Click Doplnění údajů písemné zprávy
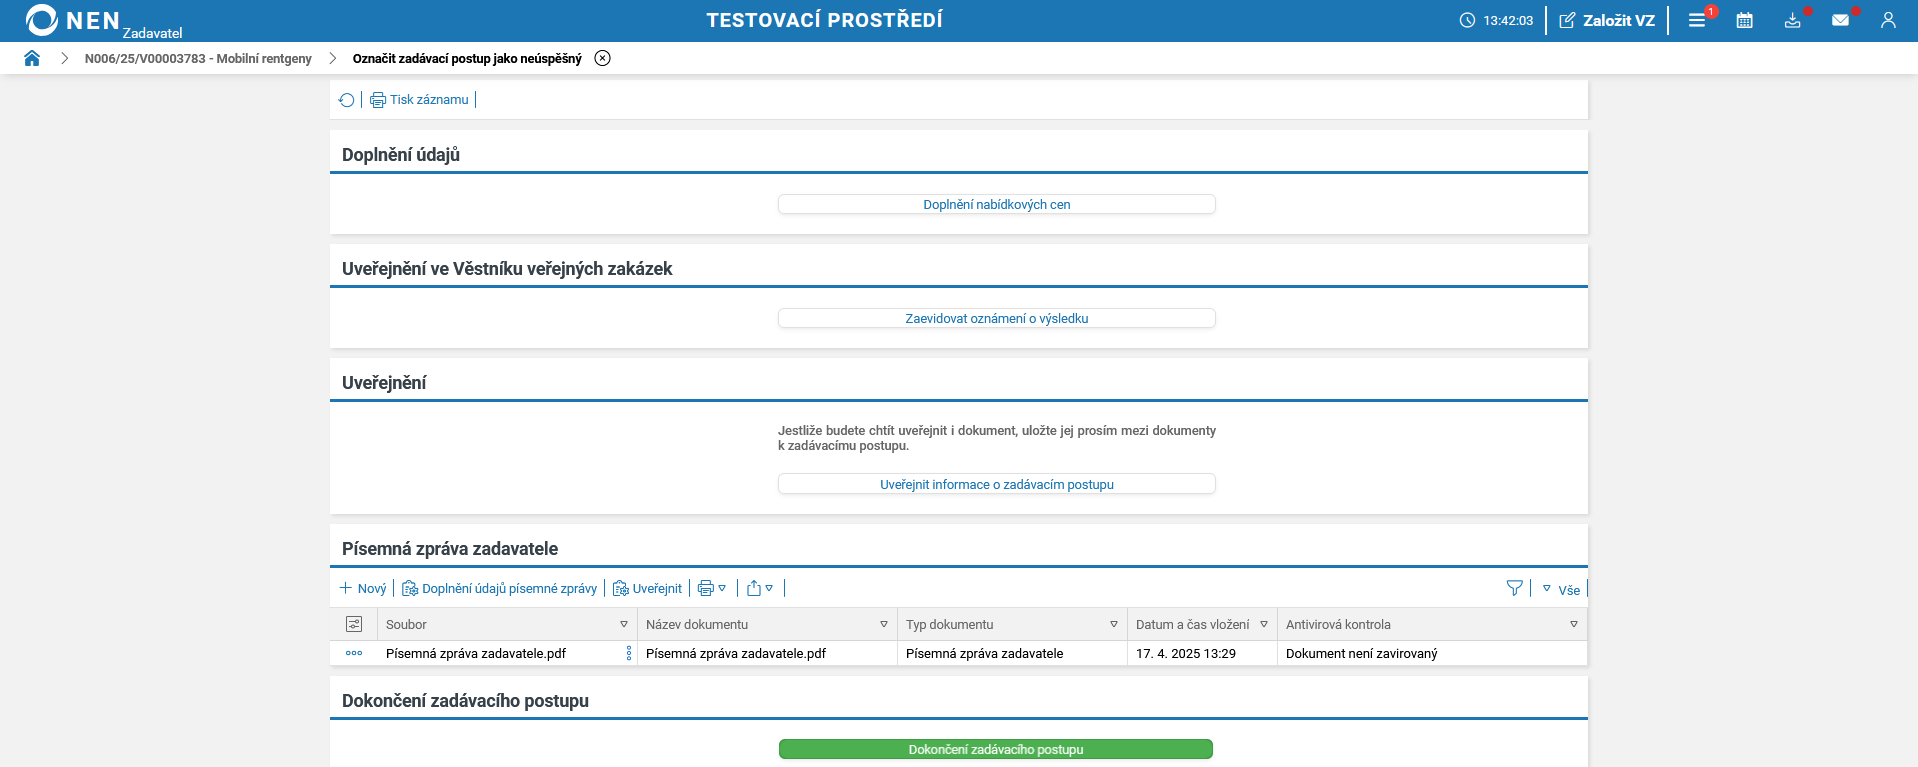Image resolution: width=1918 pixels, height=767 pixels. 499,589
